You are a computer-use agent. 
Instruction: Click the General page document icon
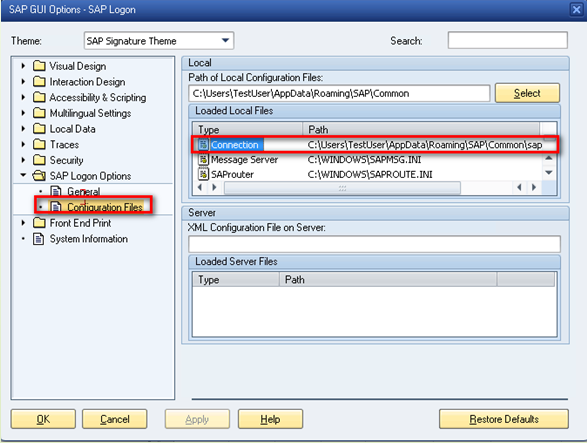pos(56,191)
